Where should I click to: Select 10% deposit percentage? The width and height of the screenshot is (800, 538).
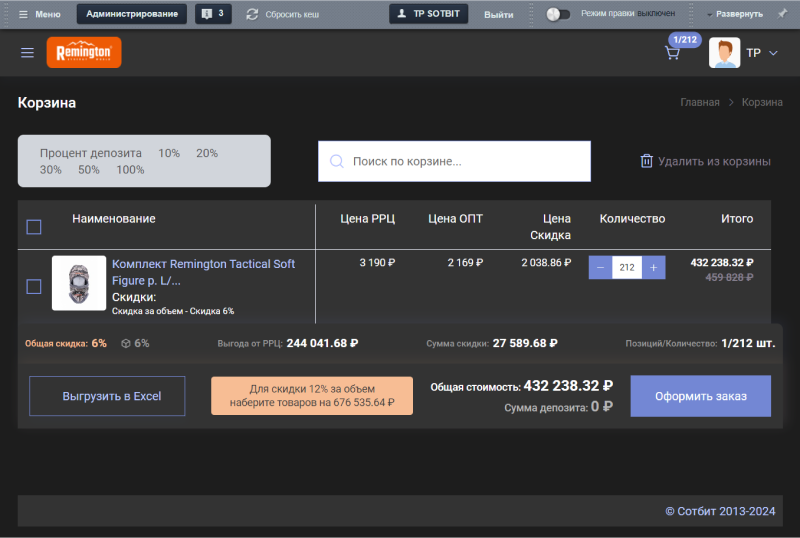(169, 153)
